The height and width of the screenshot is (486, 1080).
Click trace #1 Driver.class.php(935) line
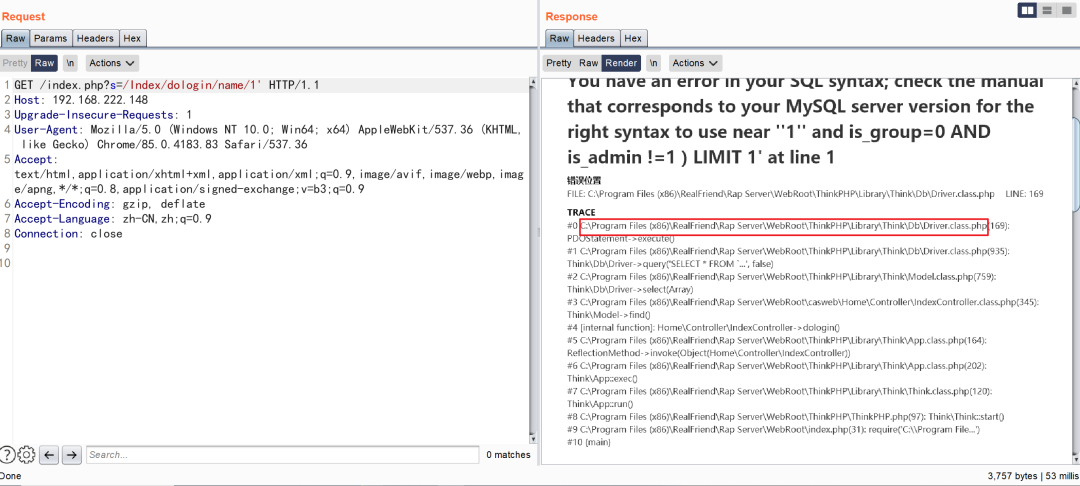click(789, 251)
